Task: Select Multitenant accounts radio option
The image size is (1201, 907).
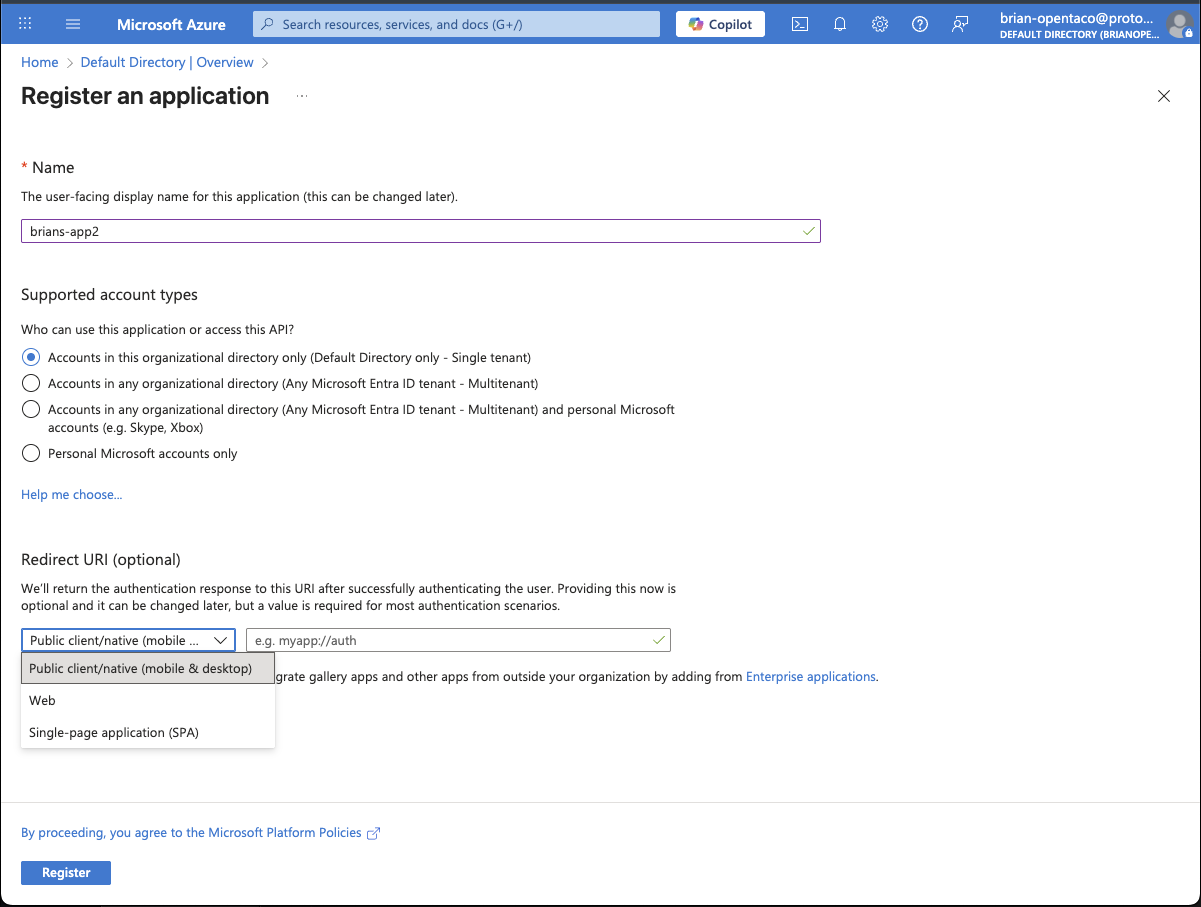Action: click(31, 383)
